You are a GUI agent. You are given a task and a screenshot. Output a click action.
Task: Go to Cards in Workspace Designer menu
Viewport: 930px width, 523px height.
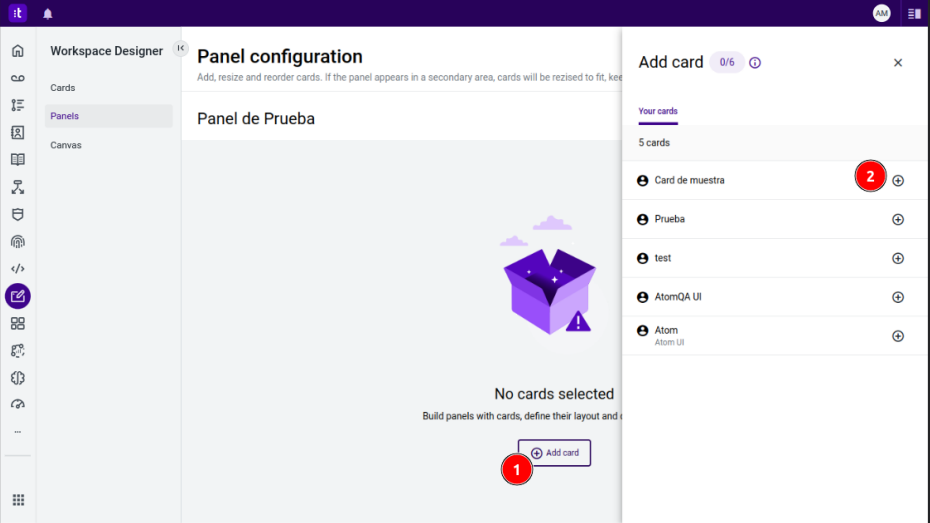coord(63,88)
